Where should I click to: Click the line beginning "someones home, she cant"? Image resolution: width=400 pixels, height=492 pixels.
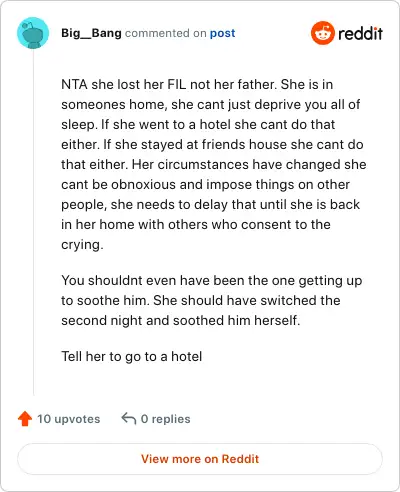pyautogui.click(x=210, y=105)
